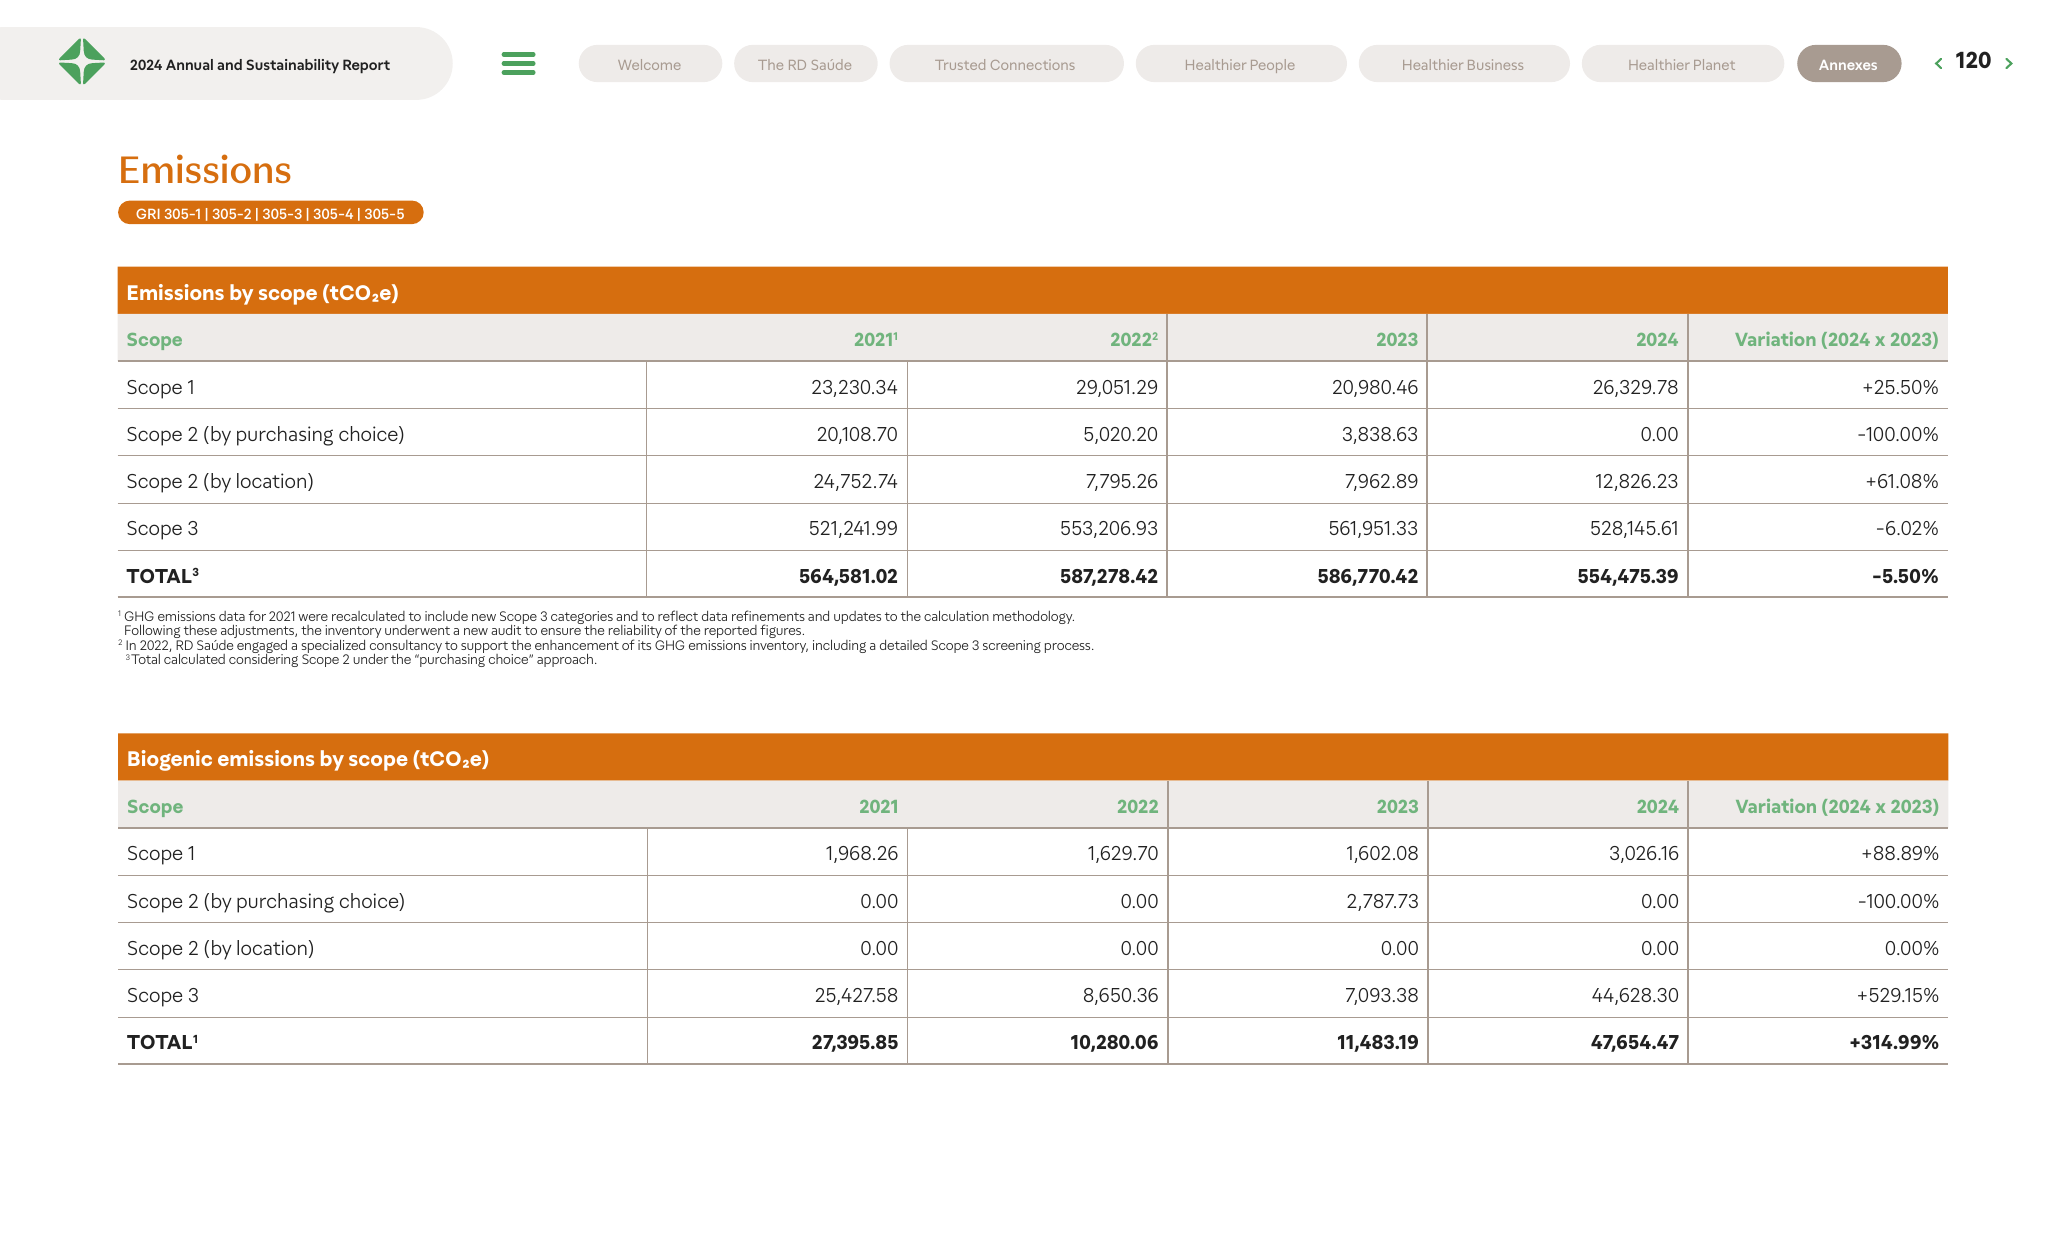Screen dimensions: 2067x1241
Task: Open the Healthier Business tab
Action: click(1463, 64)
